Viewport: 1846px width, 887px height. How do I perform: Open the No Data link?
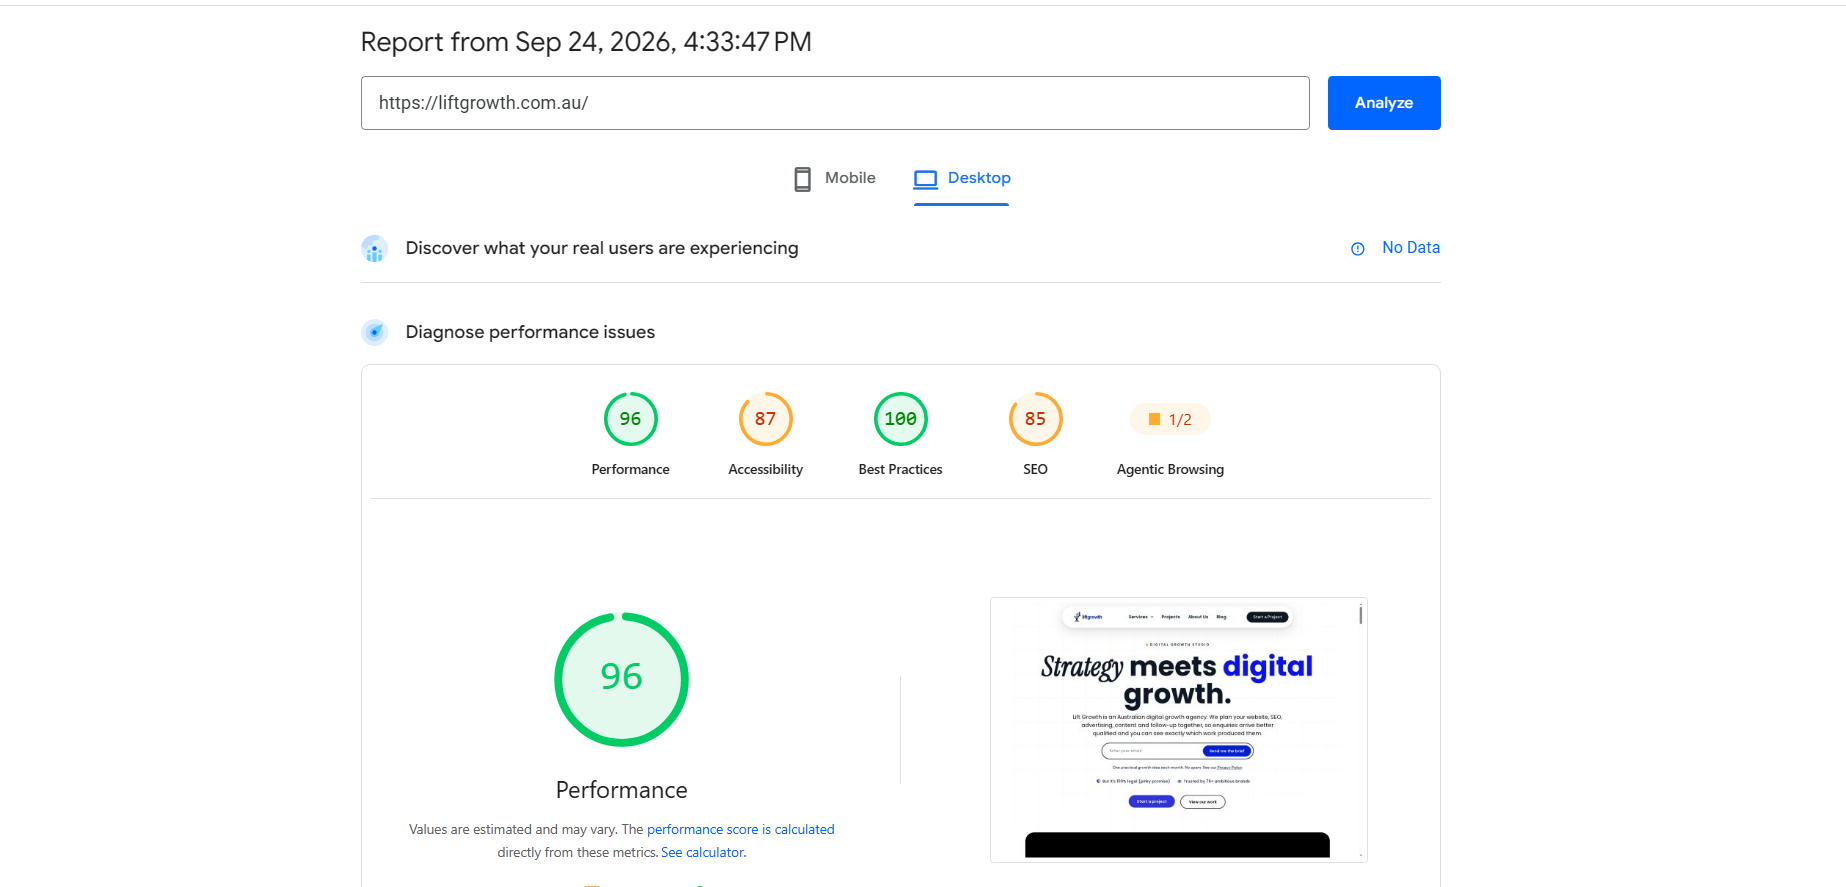(x=1411, y=248)
